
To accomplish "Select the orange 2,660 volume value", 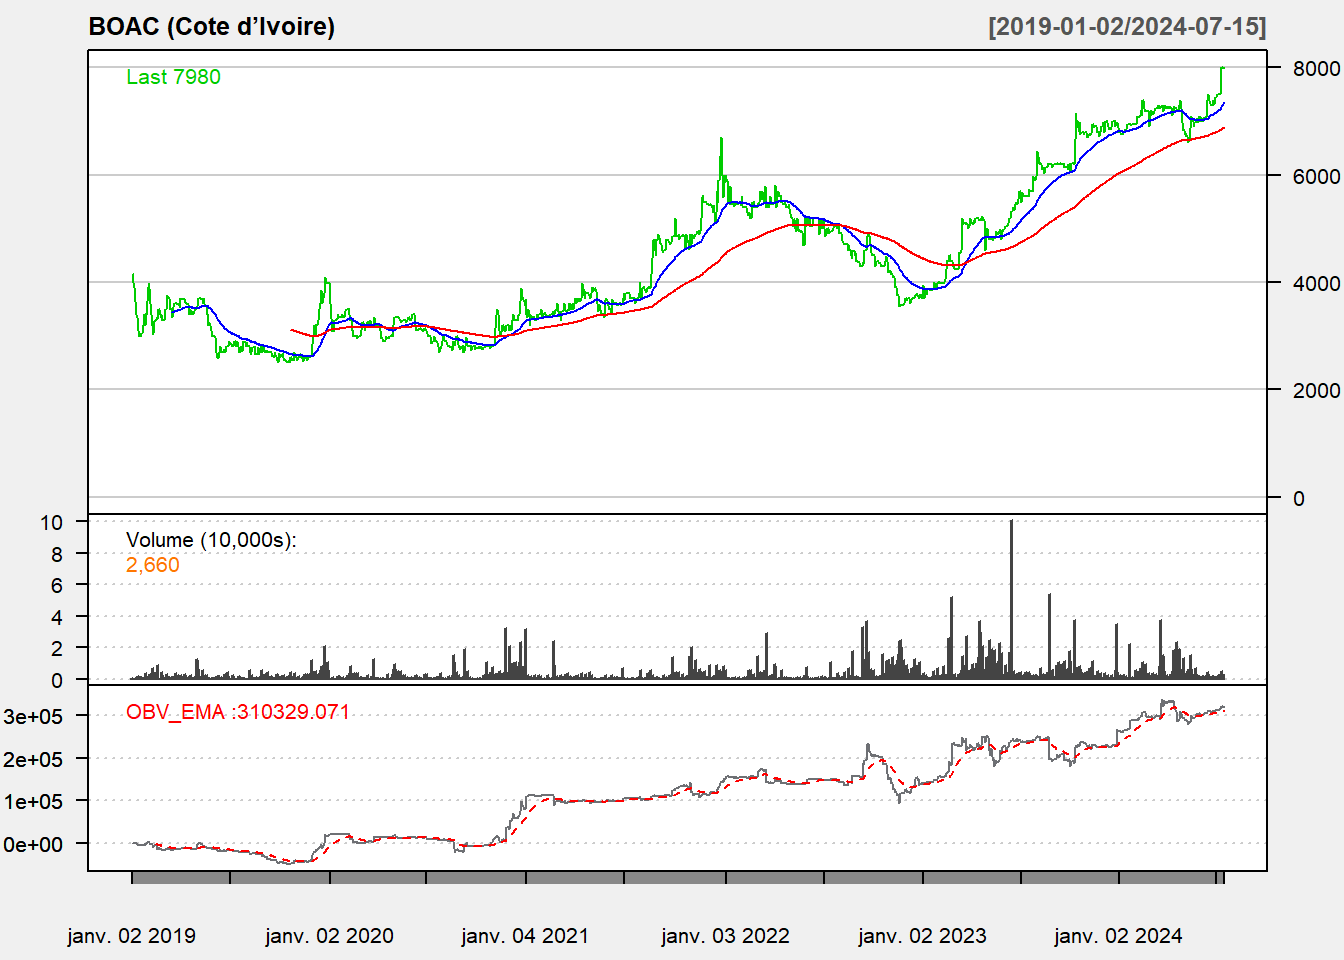I will point(153,565).
